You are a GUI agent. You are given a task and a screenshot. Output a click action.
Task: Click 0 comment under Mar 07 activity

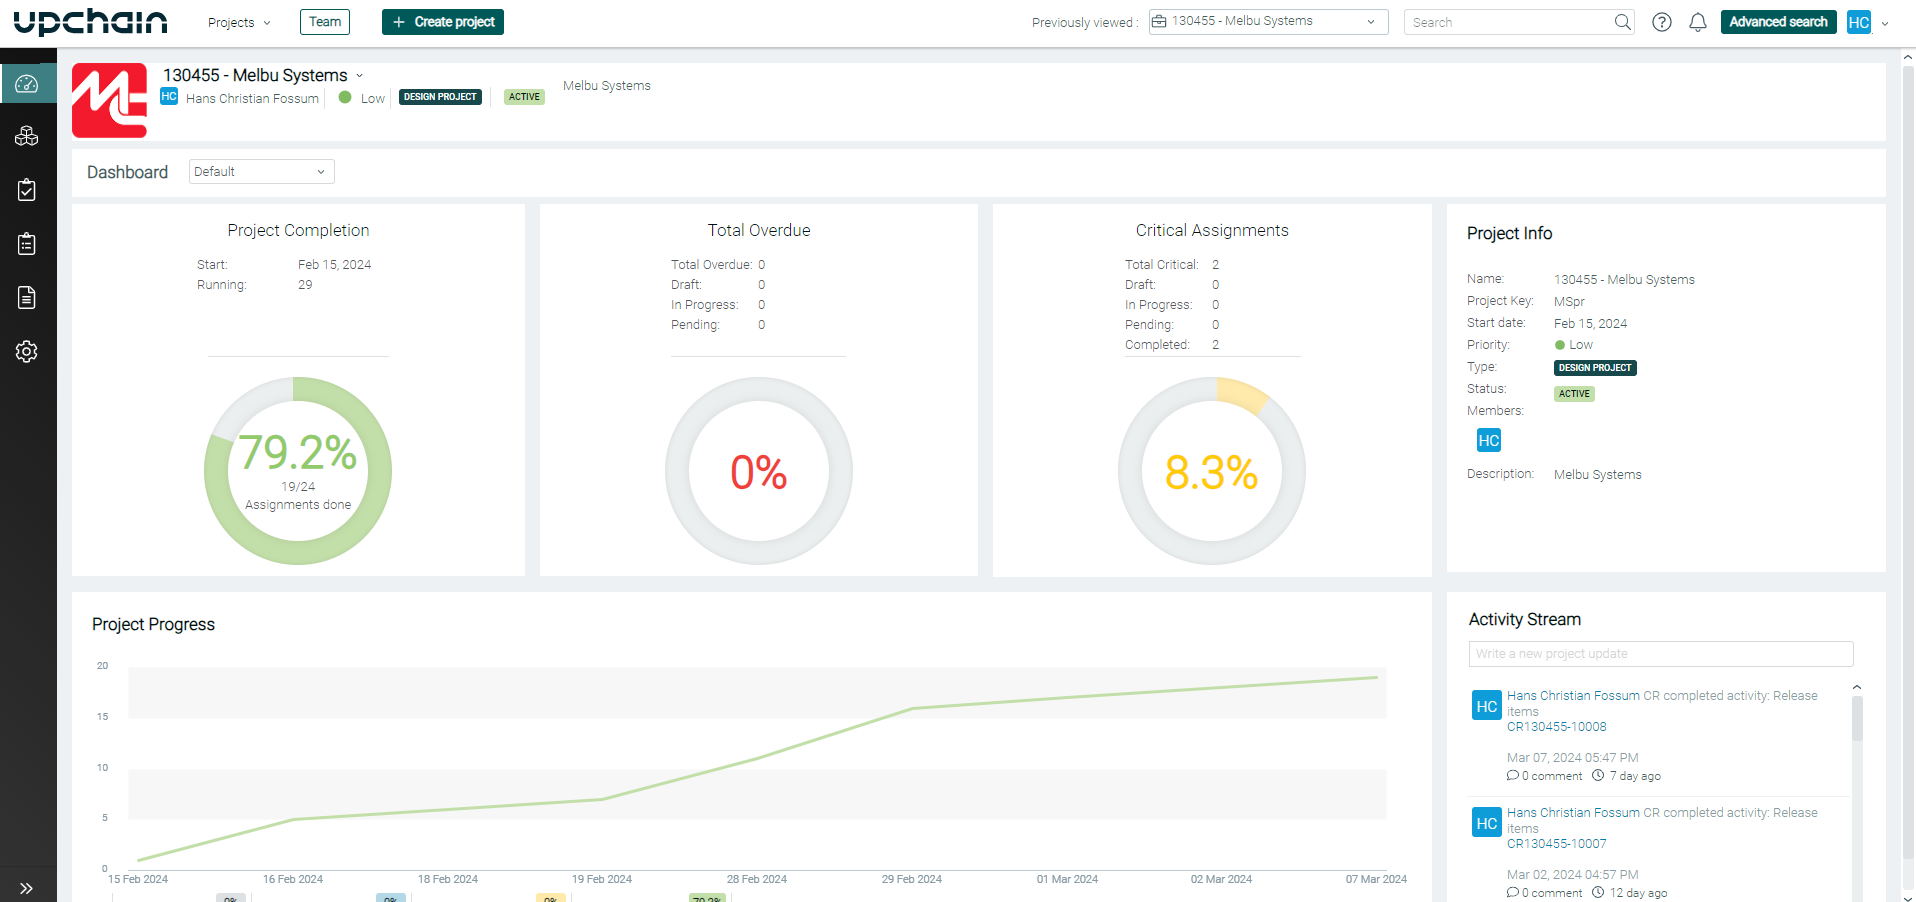coord(1545,776)
